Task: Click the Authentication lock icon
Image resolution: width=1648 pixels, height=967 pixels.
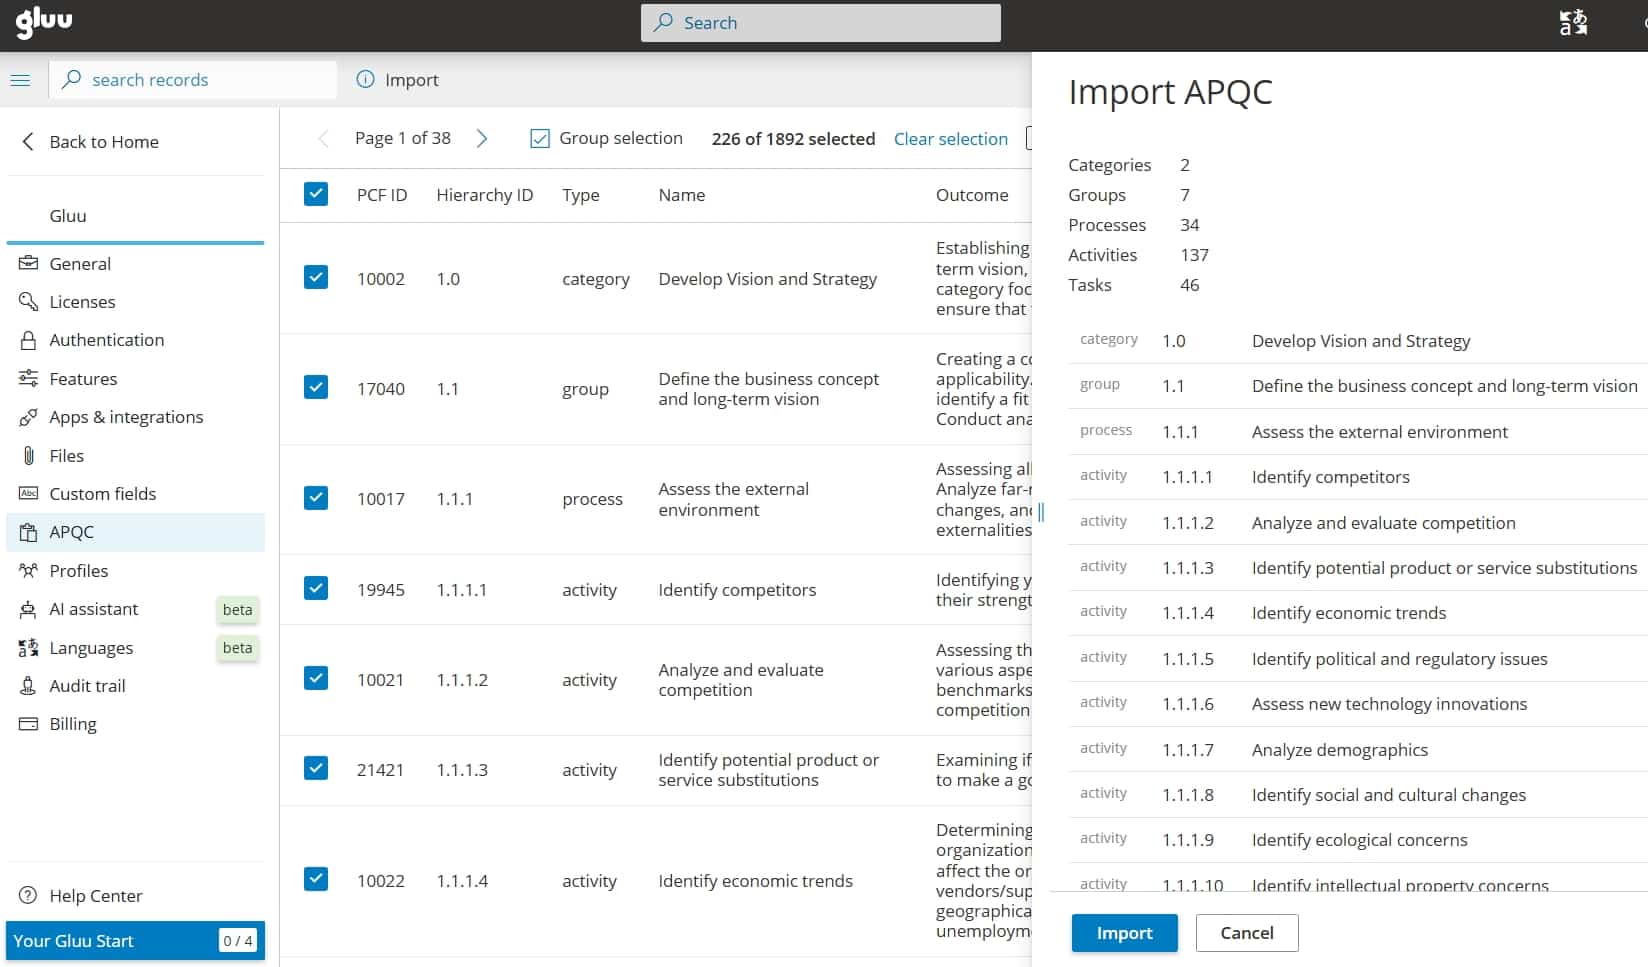Action: [28, 340]
